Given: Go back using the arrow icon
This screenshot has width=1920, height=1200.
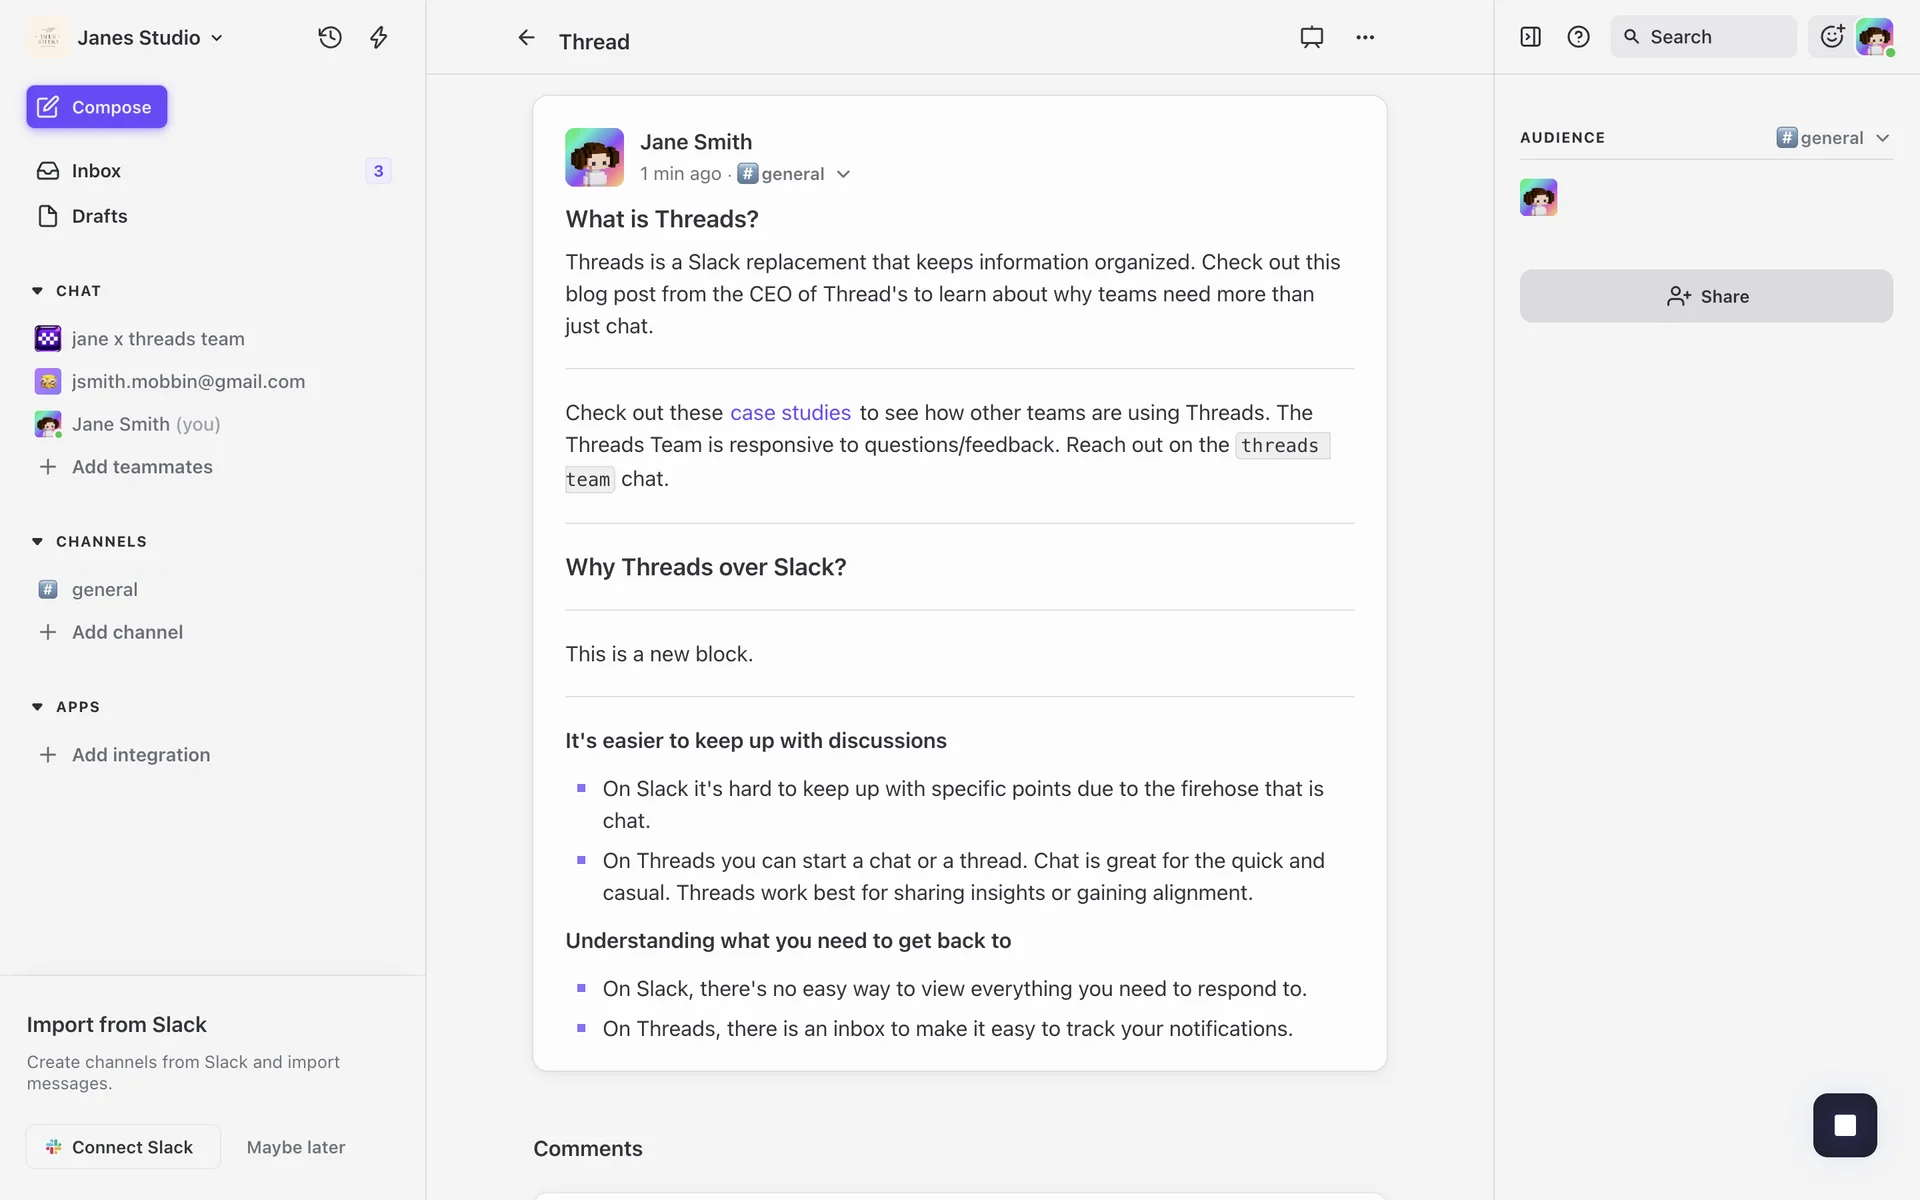Looking at the screenshot, I should (x=526, y=38).
